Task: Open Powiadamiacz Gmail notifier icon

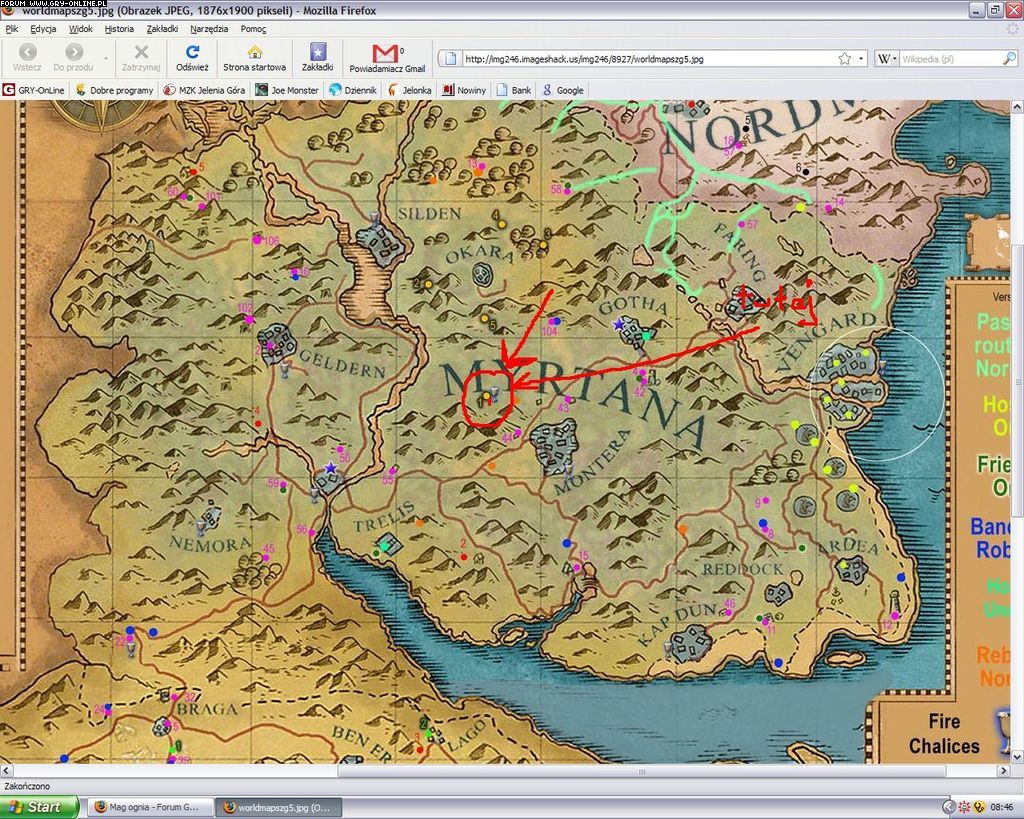Action: point(386,57)
